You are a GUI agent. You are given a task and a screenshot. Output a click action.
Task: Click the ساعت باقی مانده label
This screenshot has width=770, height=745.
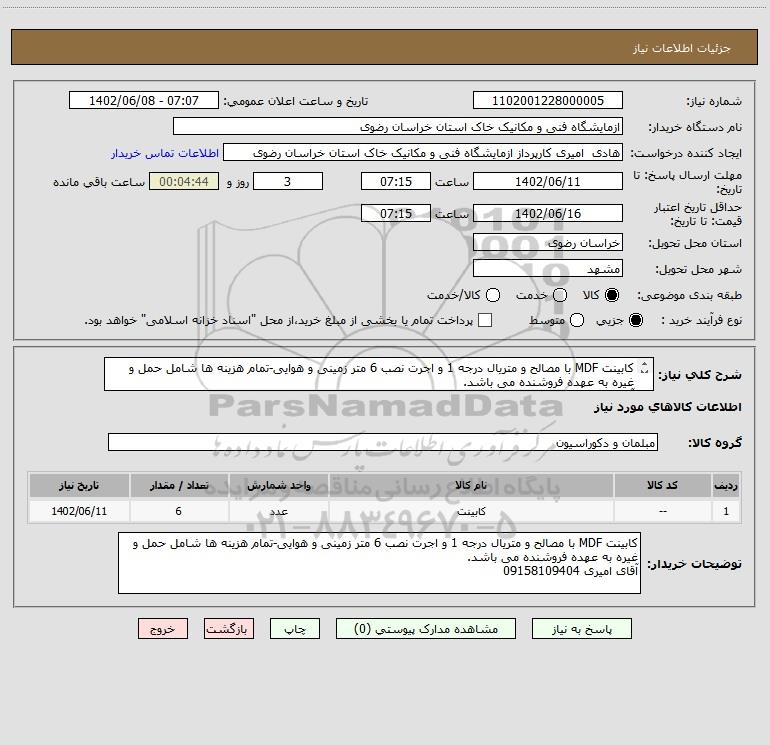click(99, 182)
